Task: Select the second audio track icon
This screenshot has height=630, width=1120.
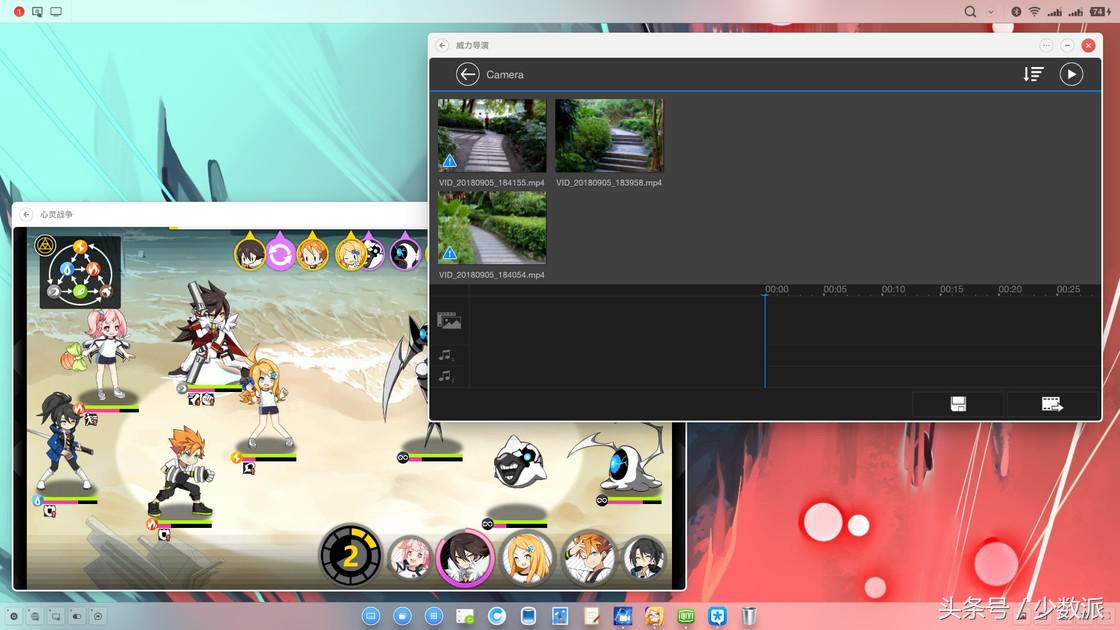Action: point(446,376)
